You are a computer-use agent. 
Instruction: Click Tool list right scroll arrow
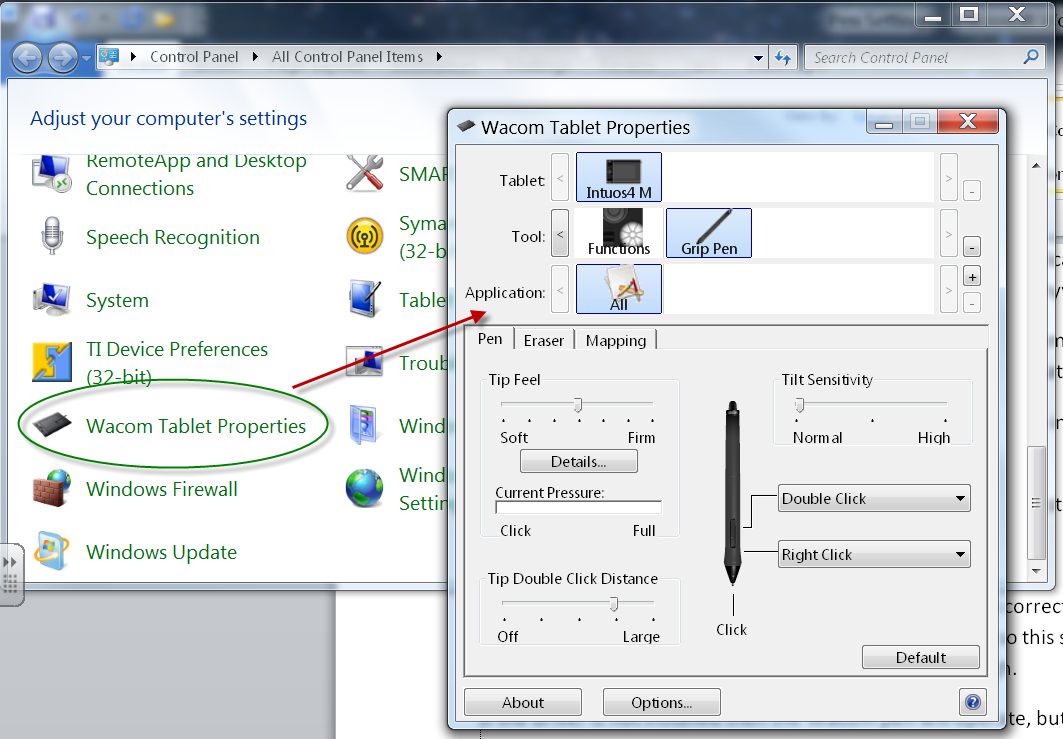click(x=948, y=233)
